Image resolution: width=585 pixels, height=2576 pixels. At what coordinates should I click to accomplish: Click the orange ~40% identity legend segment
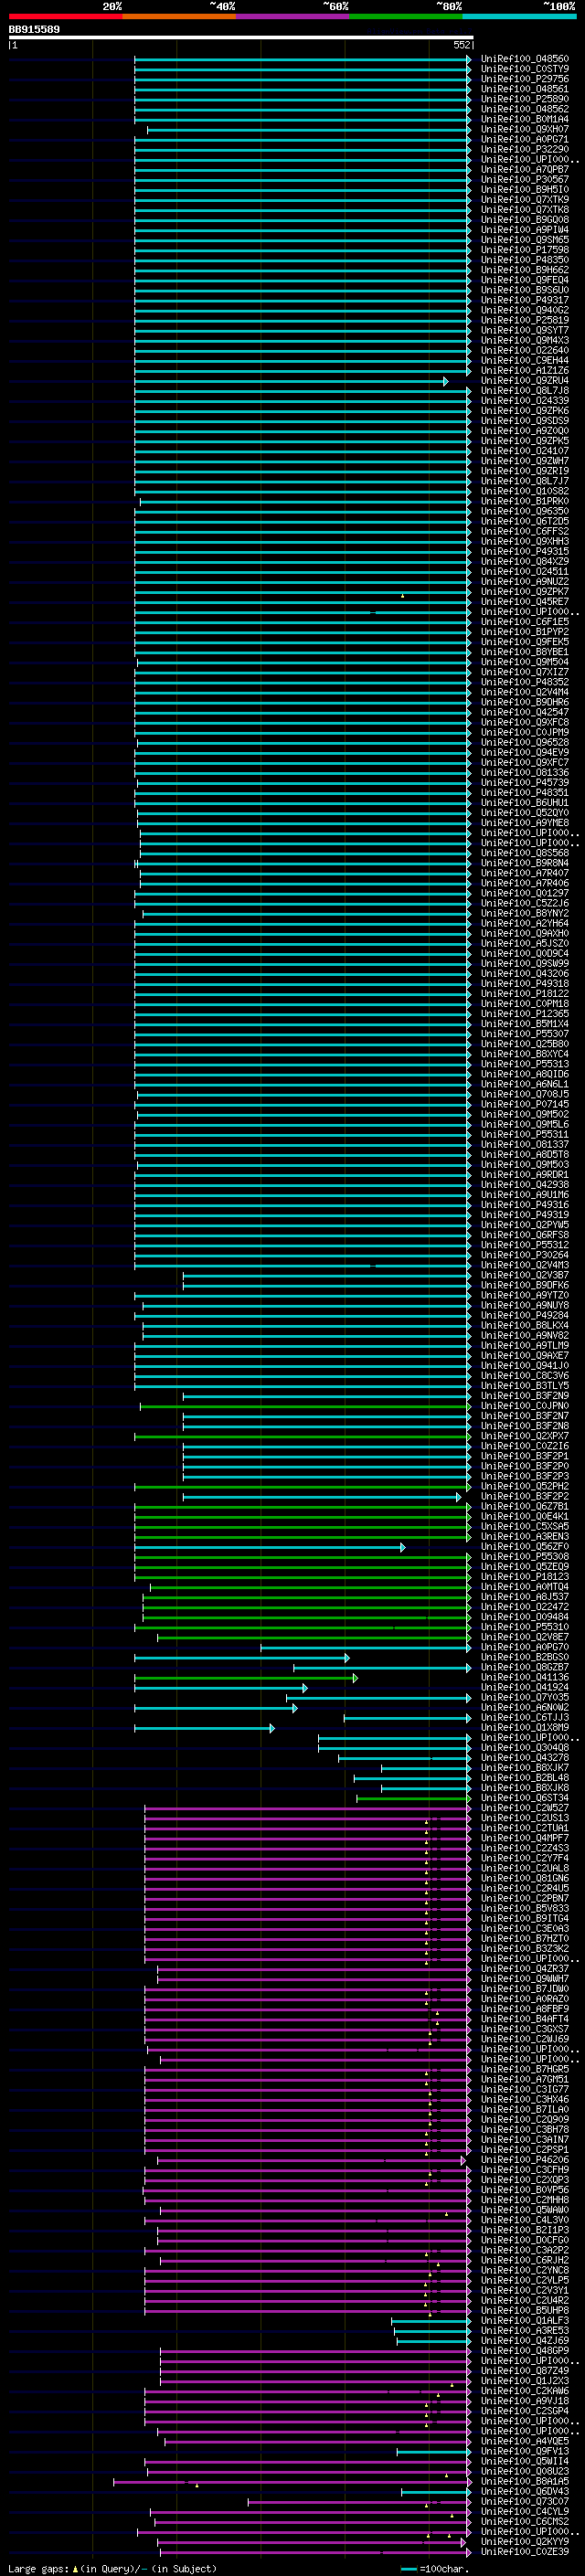pyautogui.click(x=179, y=16)
